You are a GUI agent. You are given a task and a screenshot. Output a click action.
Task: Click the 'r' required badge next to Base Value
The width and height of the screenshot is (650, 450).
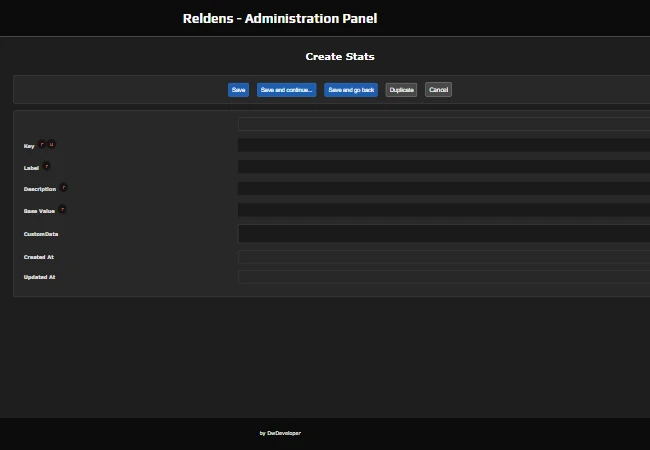(x=62, y=209)
